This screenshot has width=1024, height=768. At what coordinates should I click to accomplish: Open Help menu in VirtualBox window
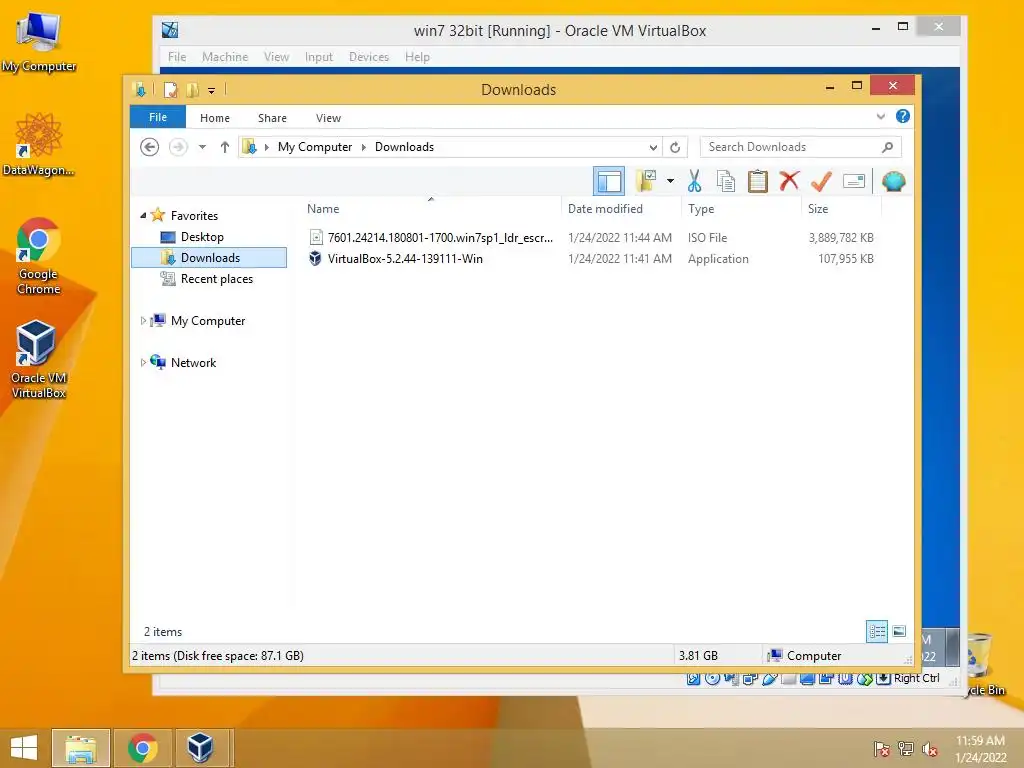(x=417, y=57)
